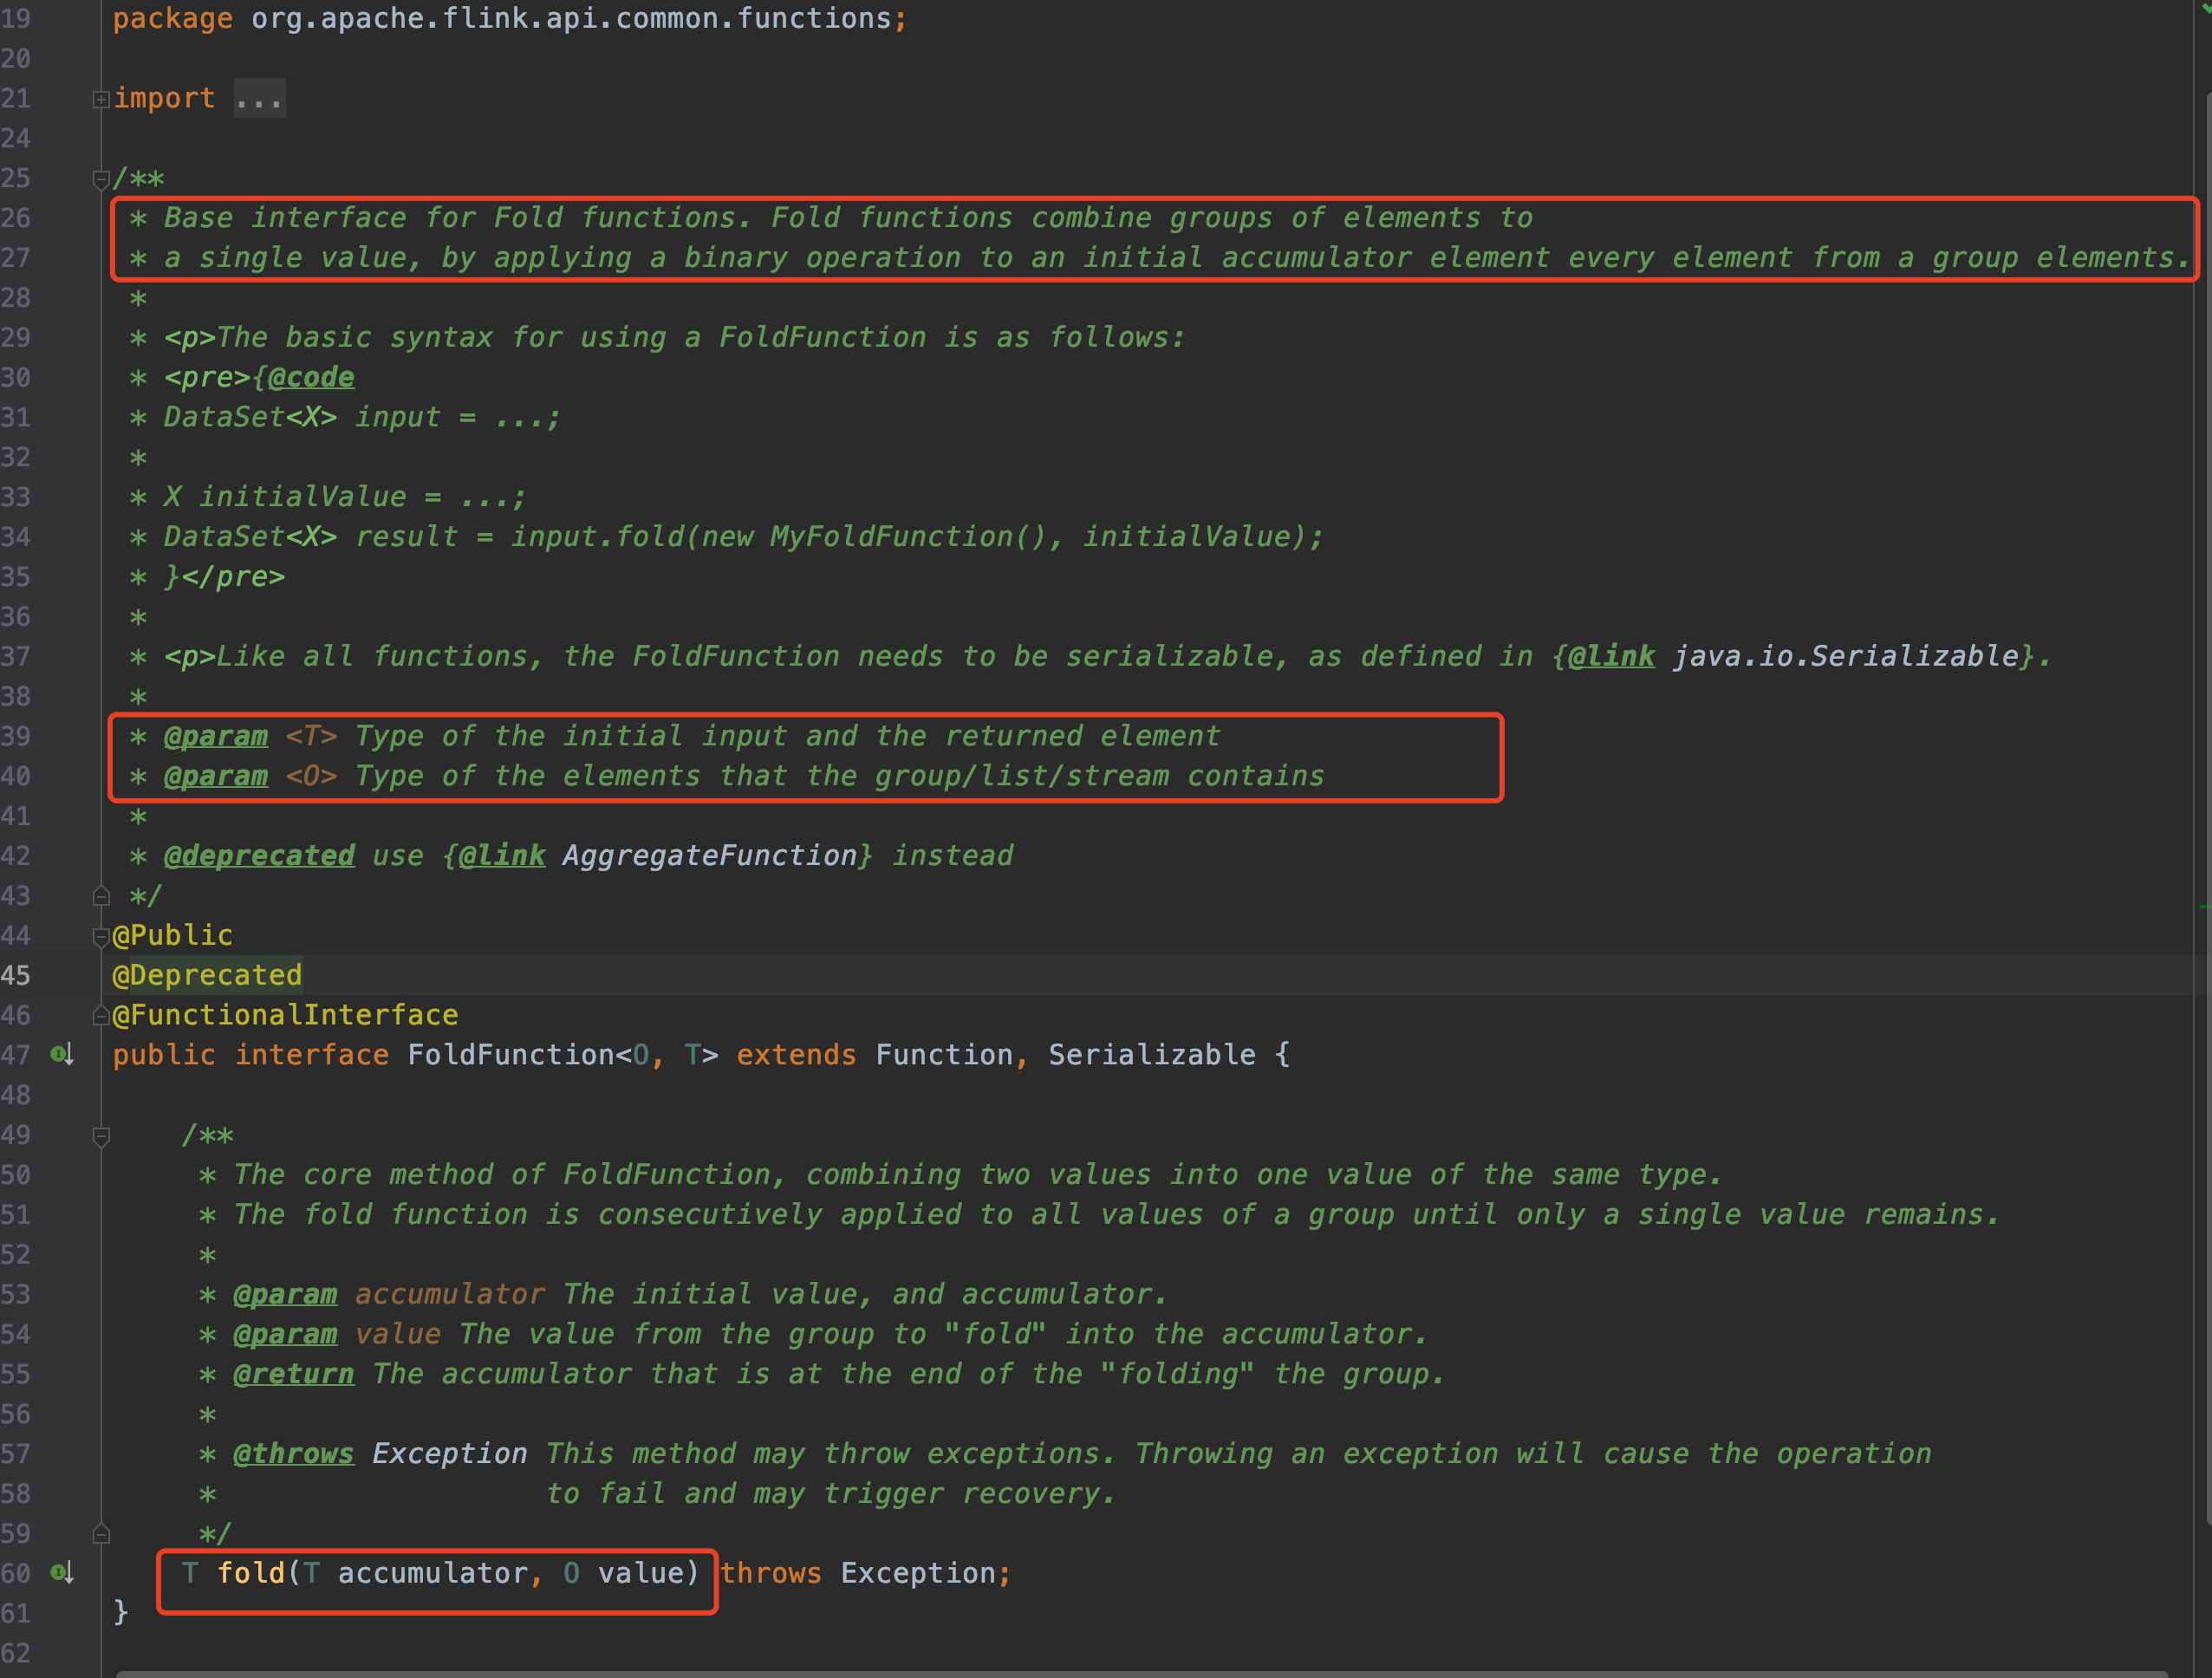Click 'Base interface for Fold functions' comment text
The width and height of the screenshot is (2212, 1678).
pos(450,218)
